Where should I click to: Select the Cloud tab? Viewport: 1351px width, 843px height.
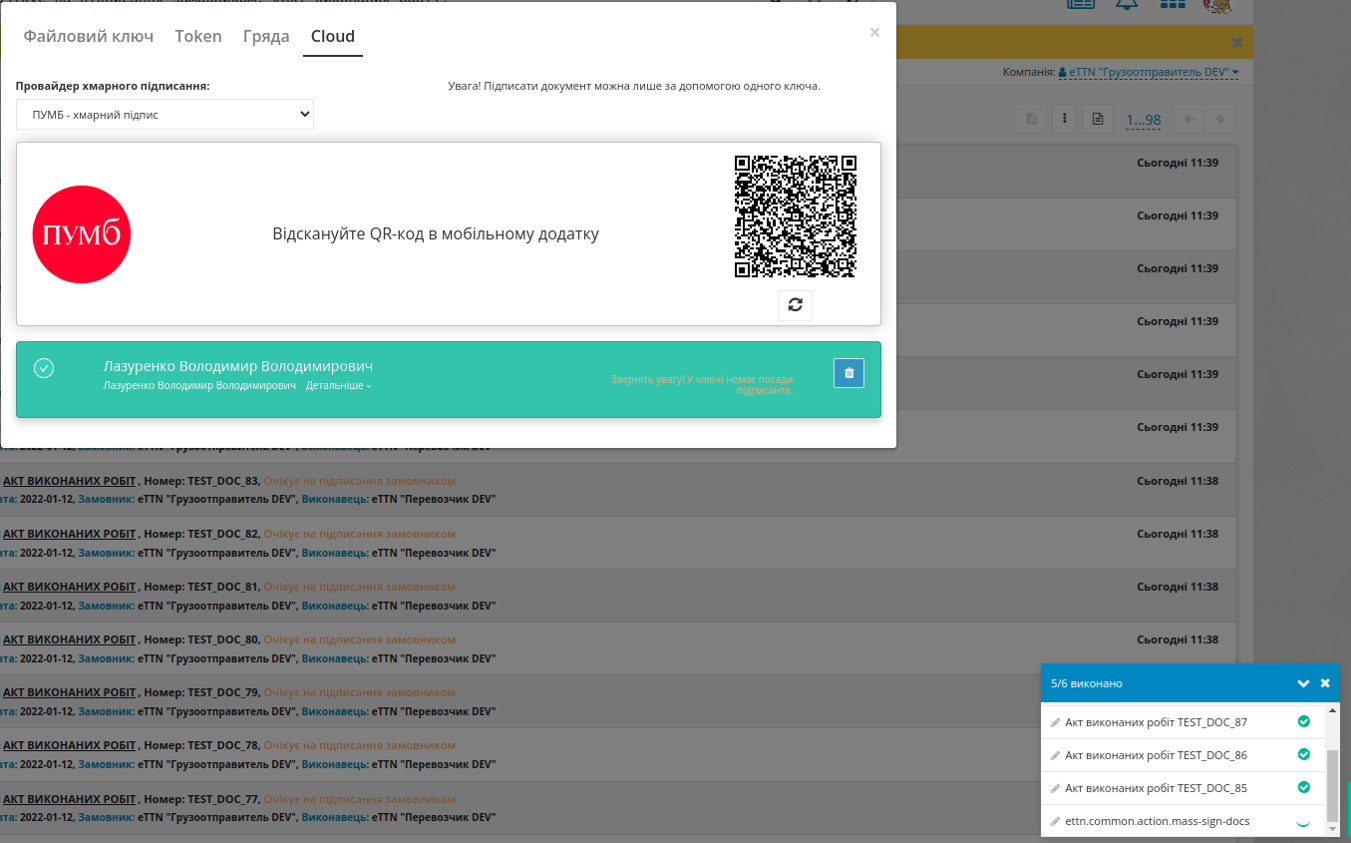333,36
